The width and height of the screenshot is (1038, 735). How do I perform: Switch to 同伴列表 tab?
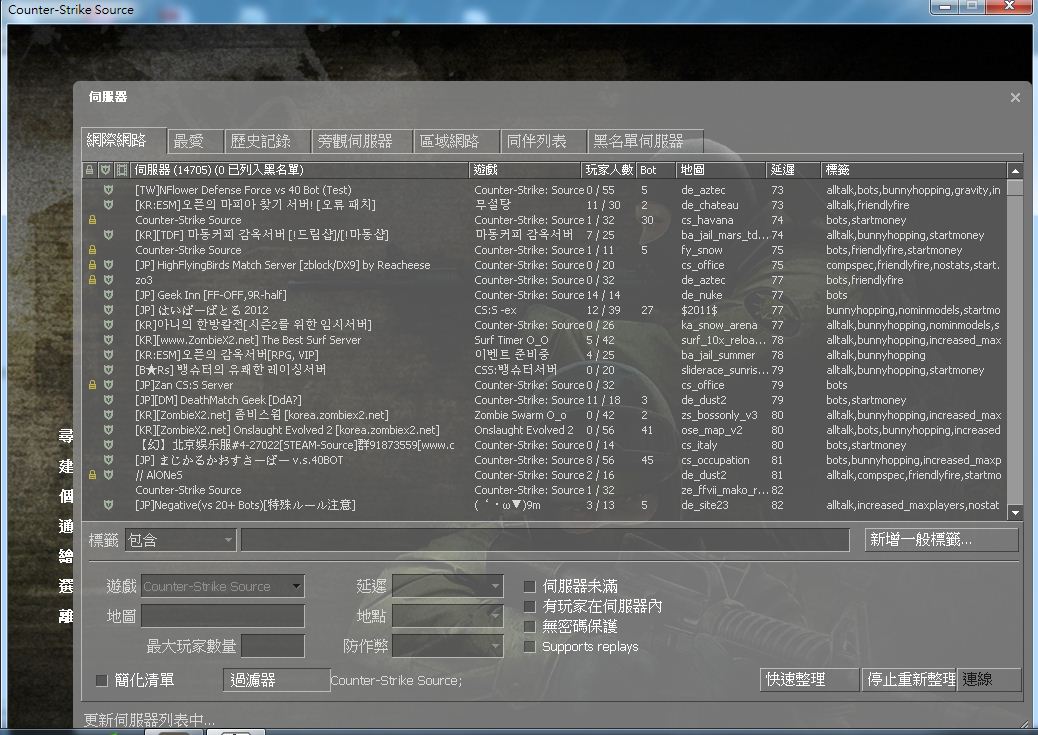pos(543,141)
